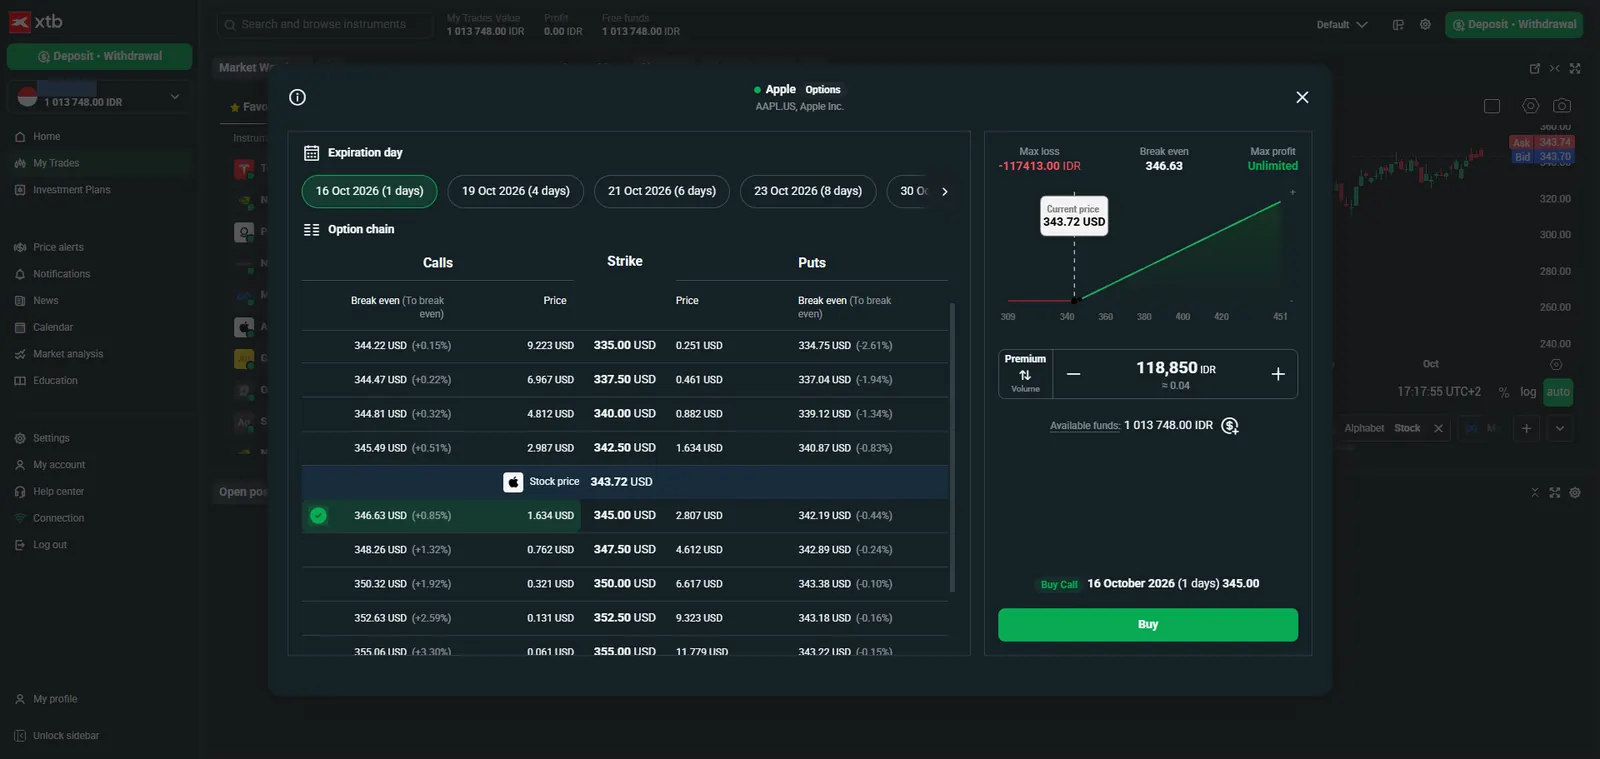
Task: Click the green Buy button
Action: (1148, 625)
